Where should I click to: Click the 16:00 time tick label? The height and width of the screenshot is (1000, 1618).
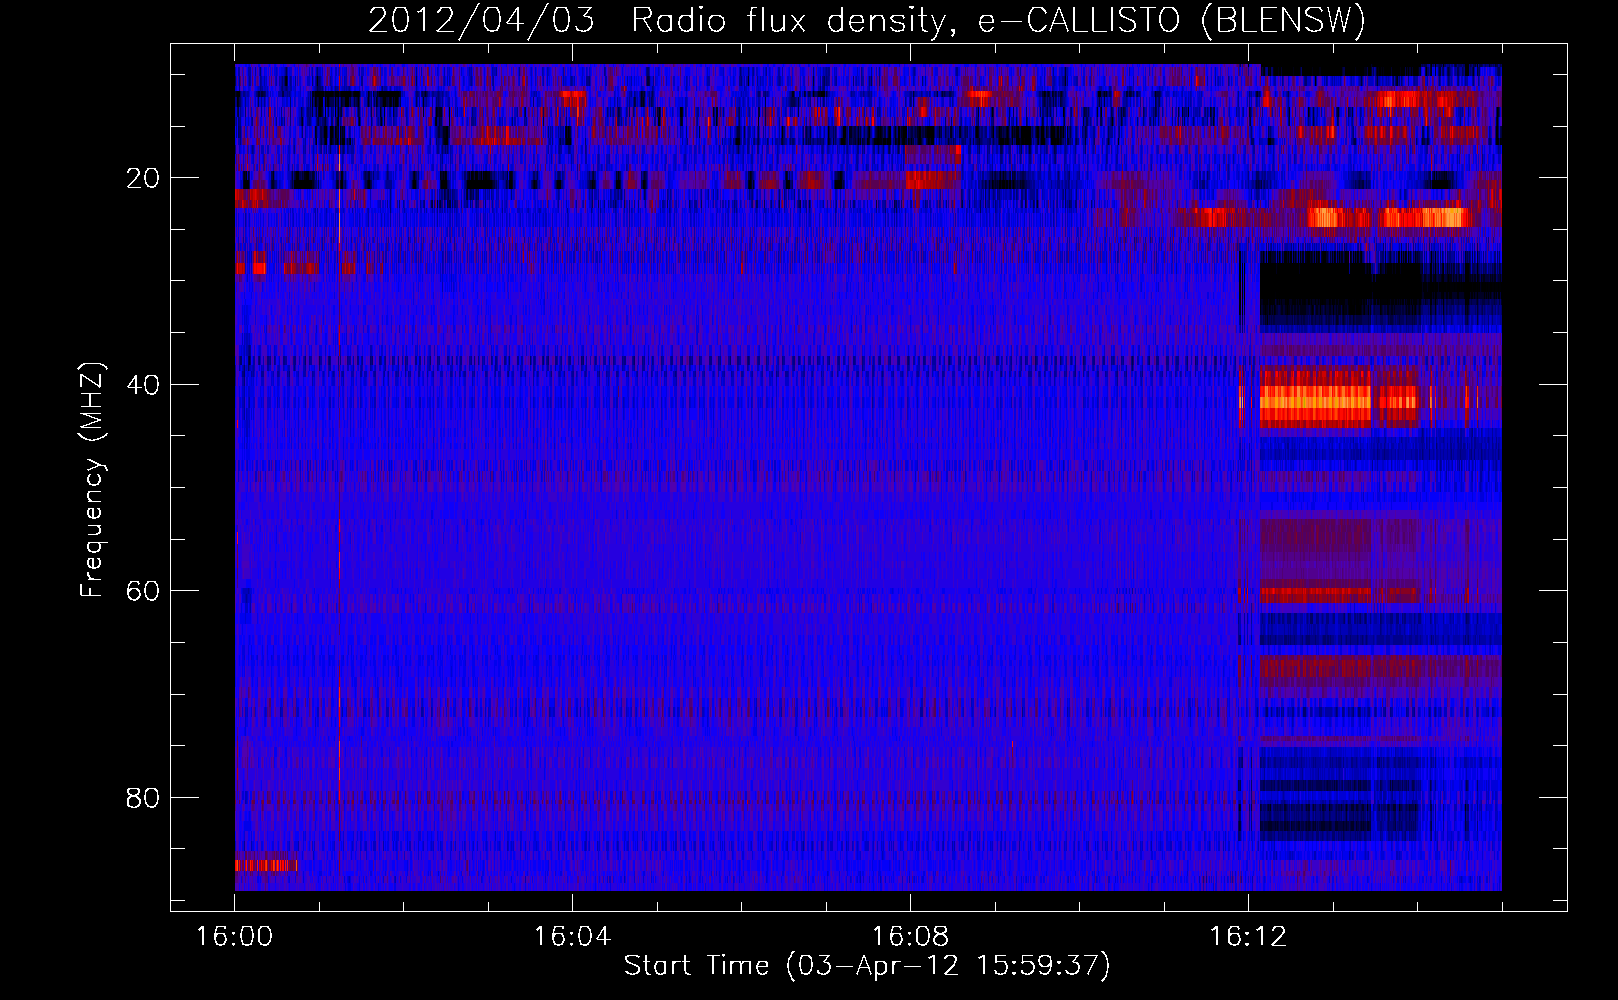tap(234, 937)
